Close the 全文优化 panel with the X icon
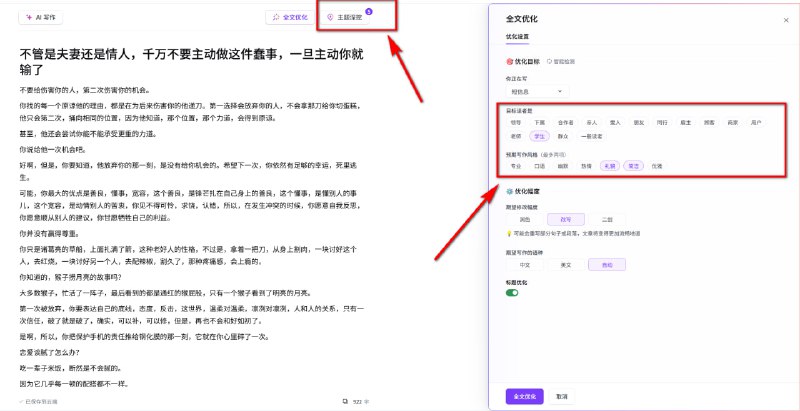 (x=785, y=19)
